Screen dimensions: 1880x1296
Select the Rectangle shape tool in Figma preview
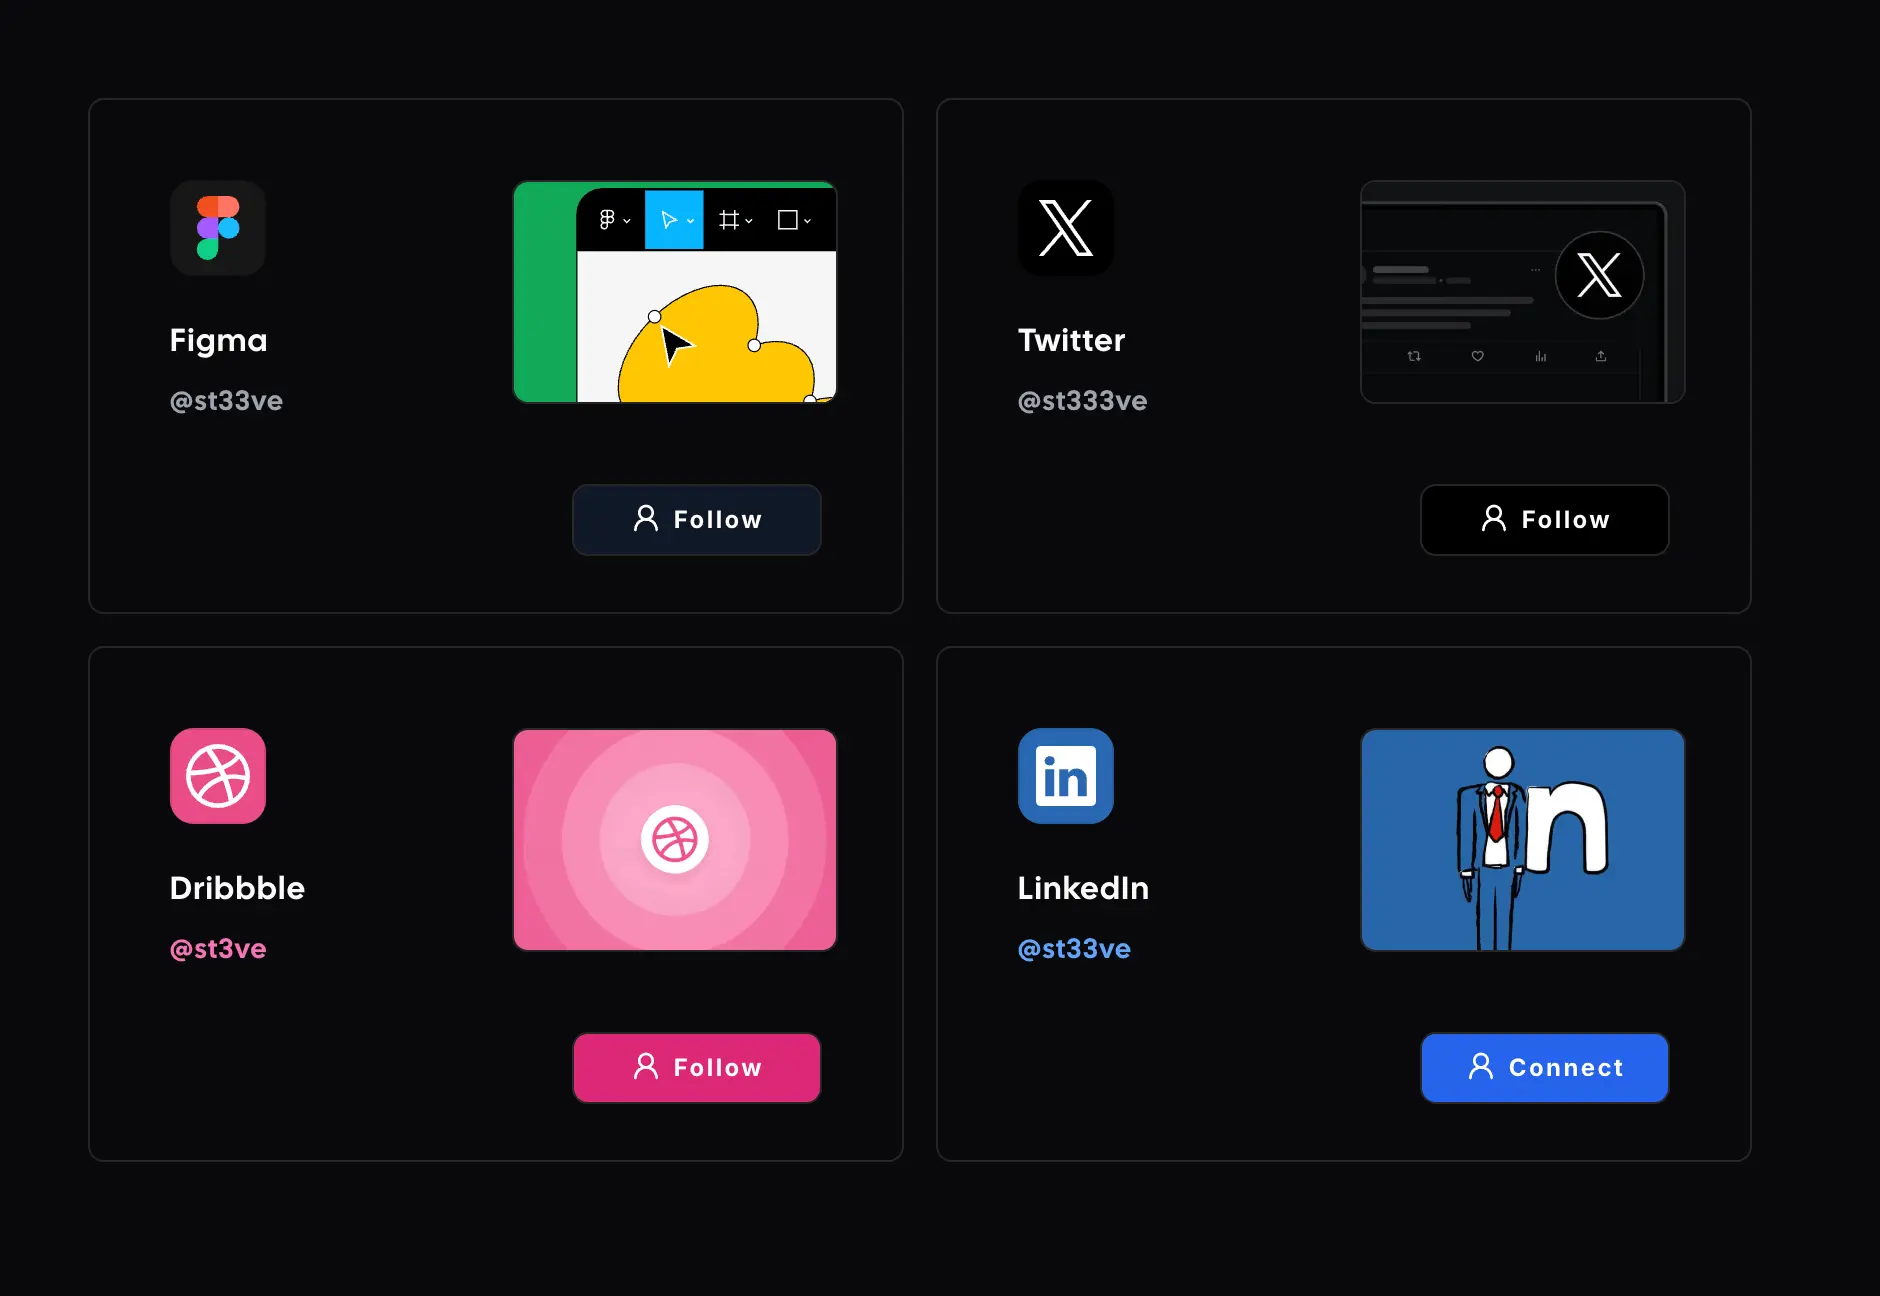[x=788, y=220]
